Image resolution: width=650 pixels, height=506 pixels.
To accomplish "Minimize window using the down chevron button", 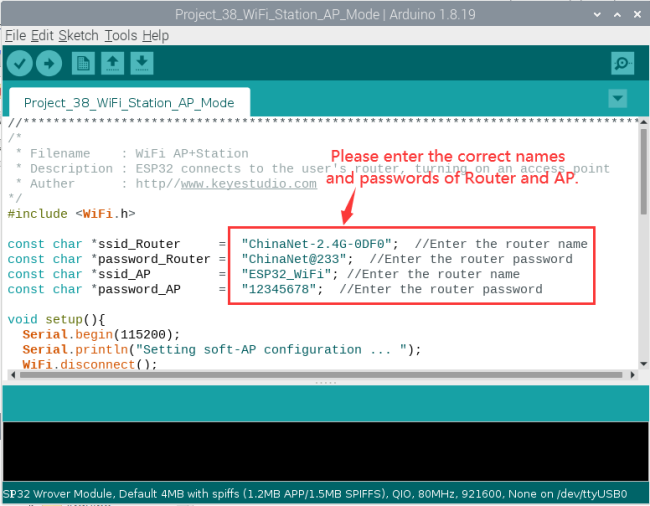I will click(x=597, y=15).
